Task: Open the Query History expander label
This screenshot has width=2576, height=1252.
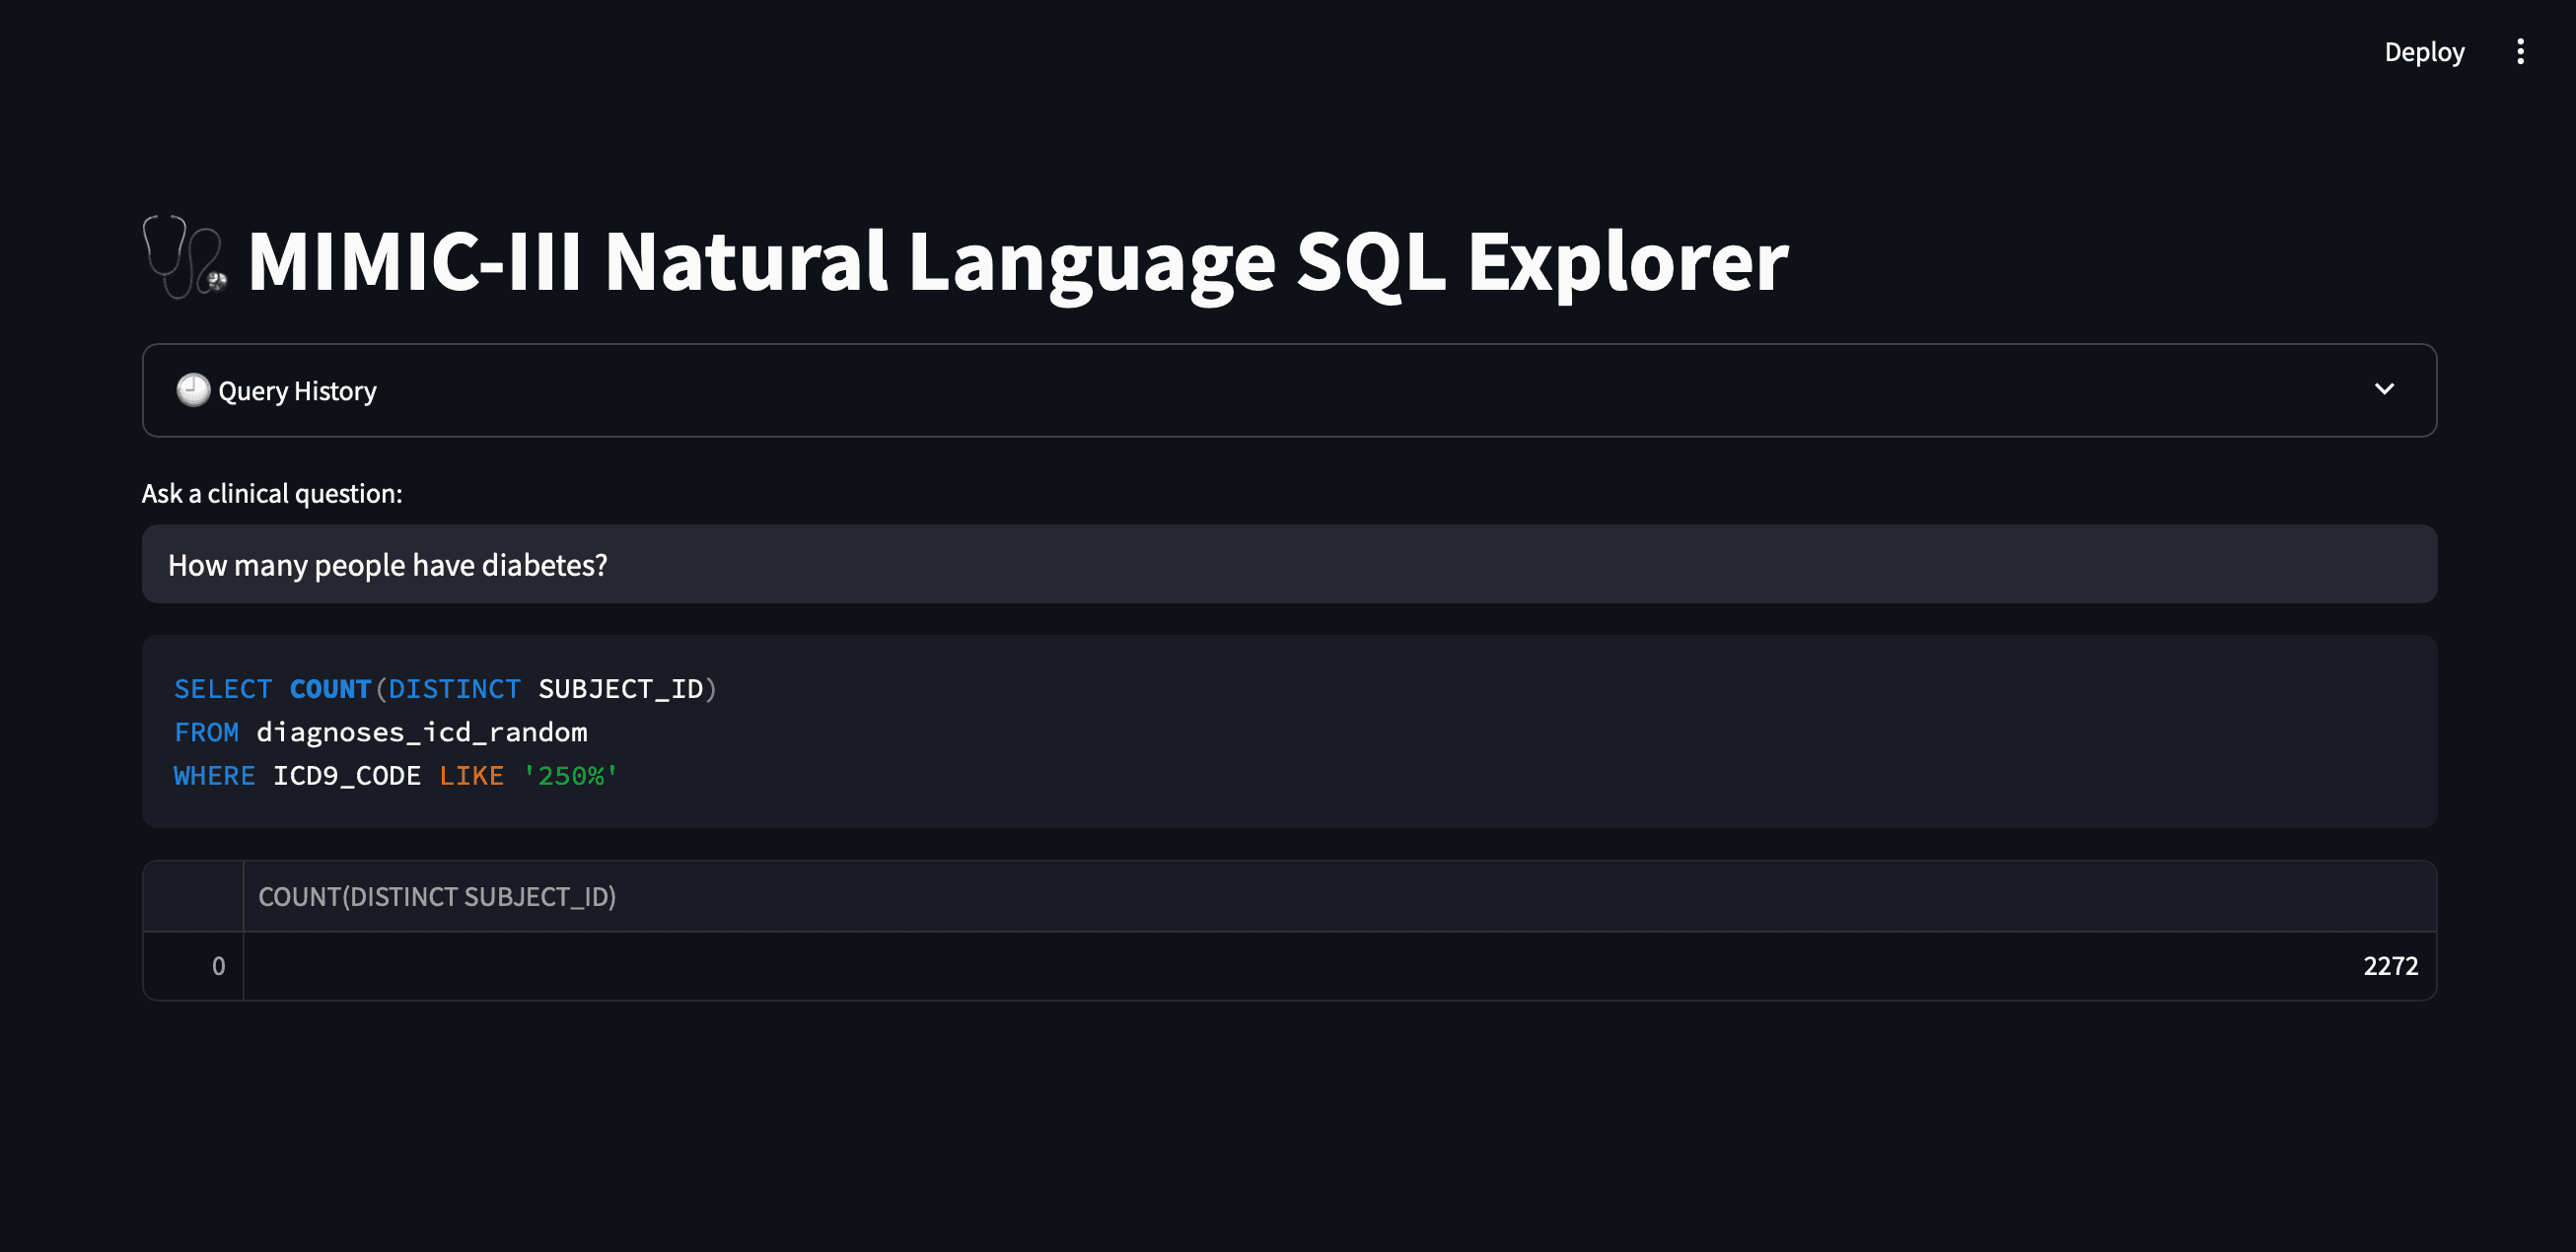Action: pyautogui.click(x=297, y=391)
